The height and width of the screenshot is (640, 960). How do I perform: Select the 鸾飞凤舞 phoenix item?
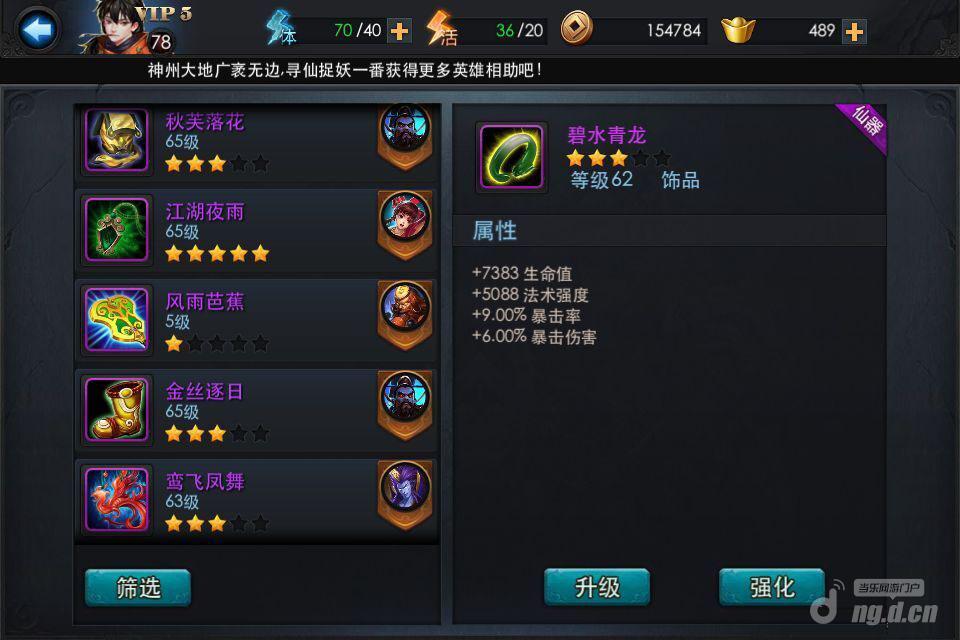point(255,500)
